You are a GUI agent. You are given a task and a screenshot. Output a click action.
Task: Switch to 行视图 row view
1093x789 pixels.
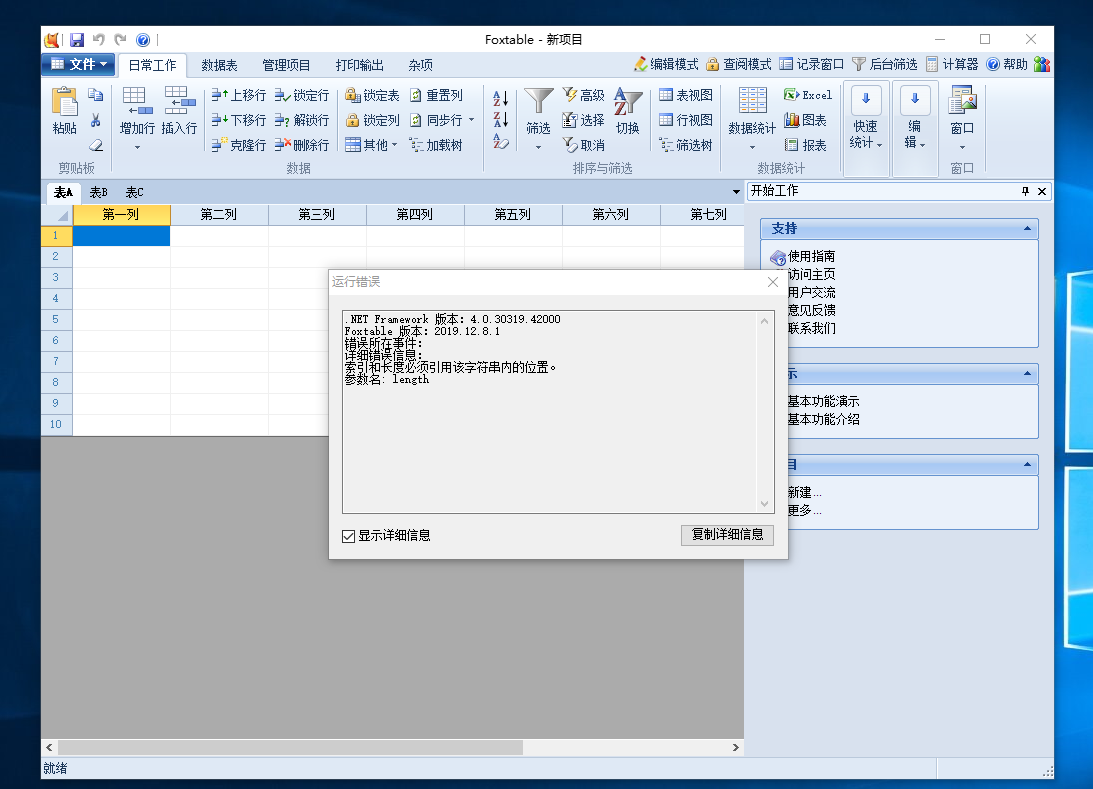[x=686, y=120]
